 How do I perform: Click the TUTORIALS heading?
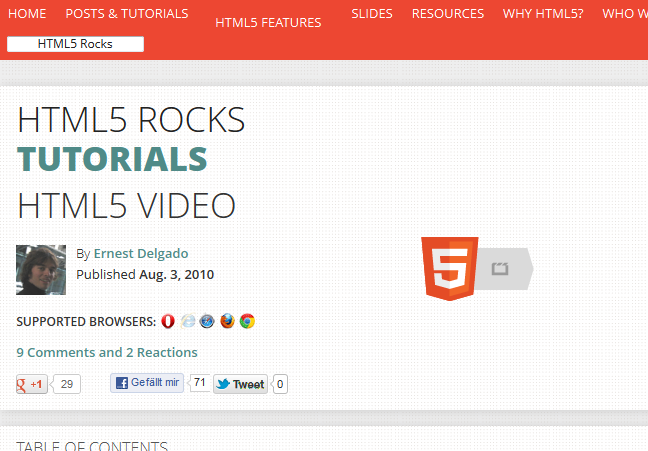coord(112,159)
